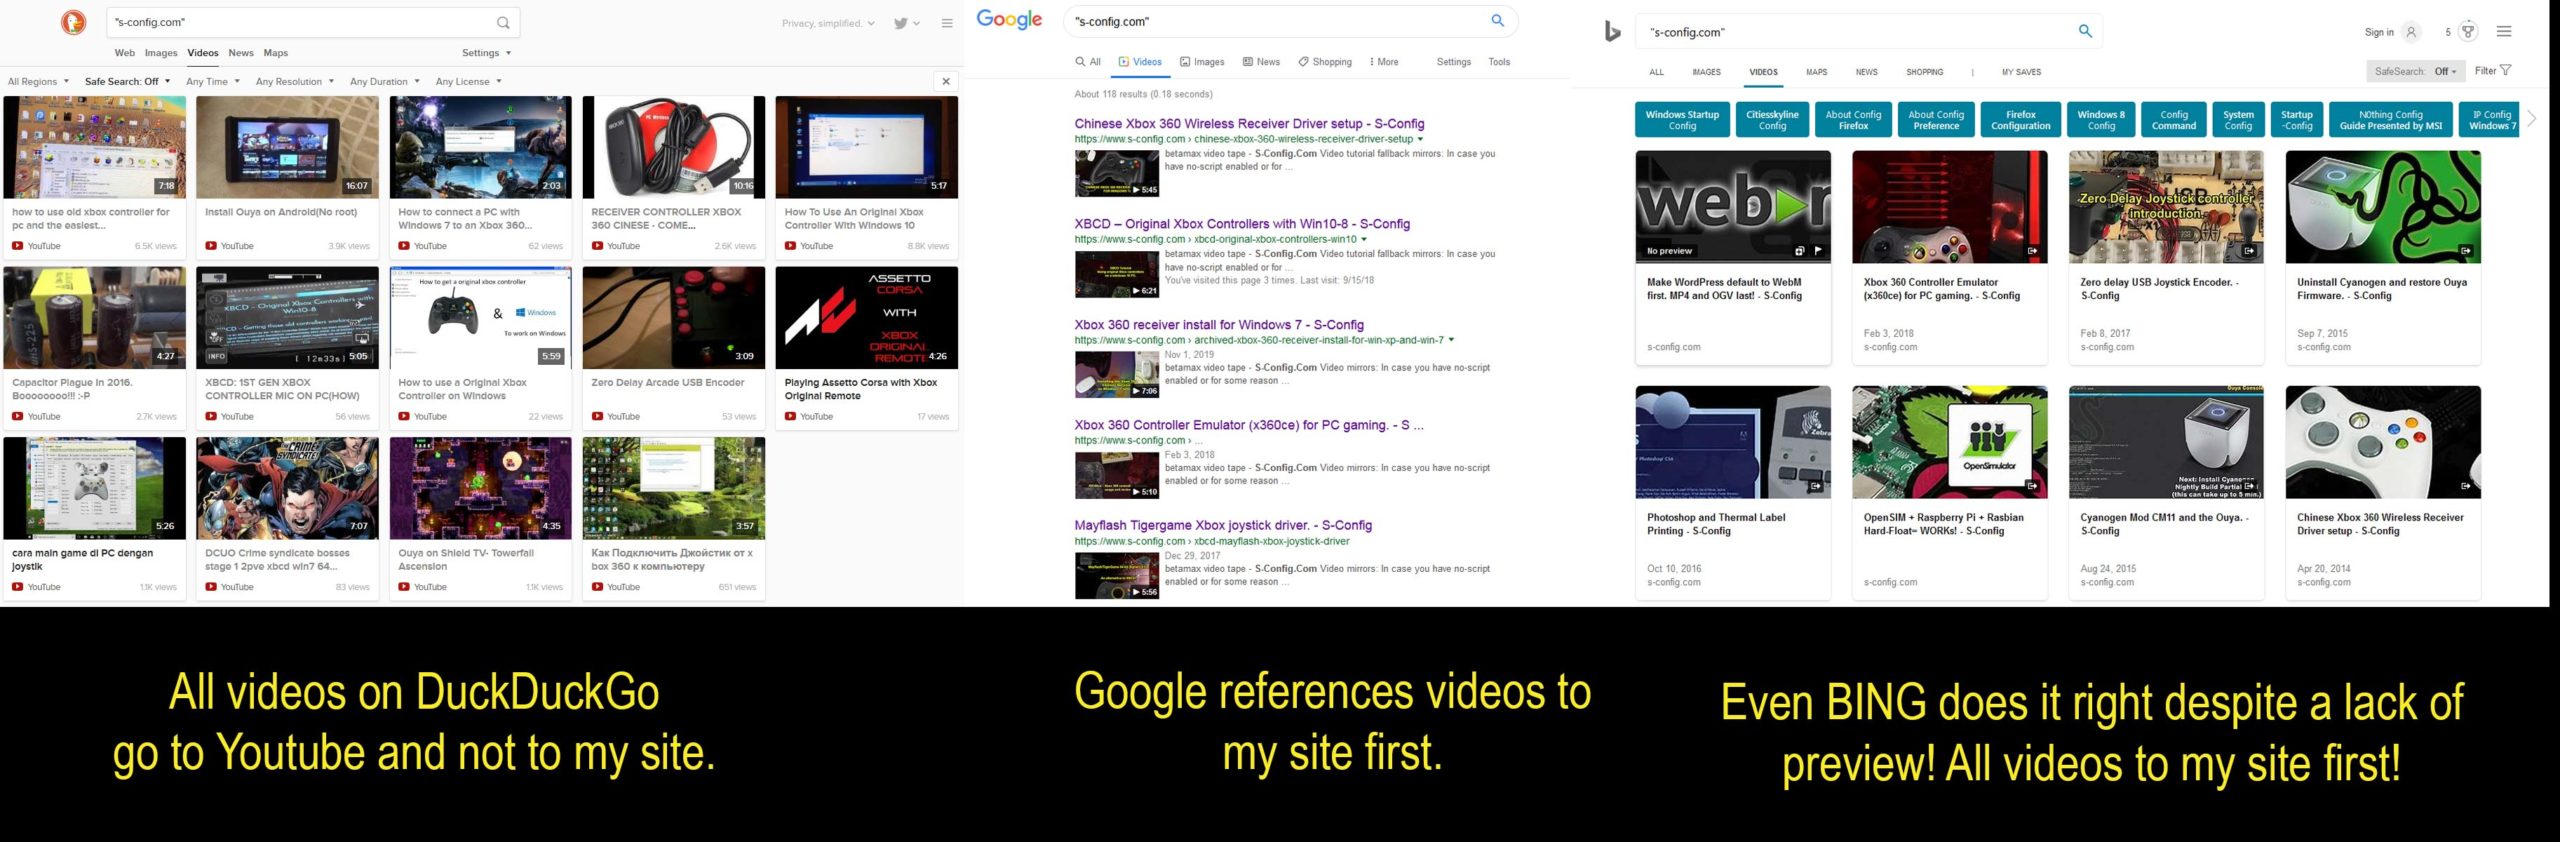Screen dimensions: 2560x842
Task: Select the DuckDuckGo News tab
Action: 241,53
